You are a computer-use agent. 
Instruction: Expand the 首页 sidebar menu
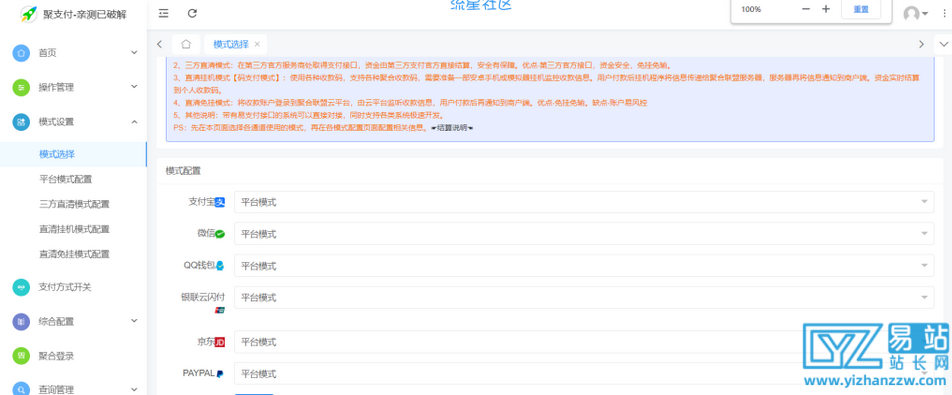pyautogui.click(x=134, y=53)
